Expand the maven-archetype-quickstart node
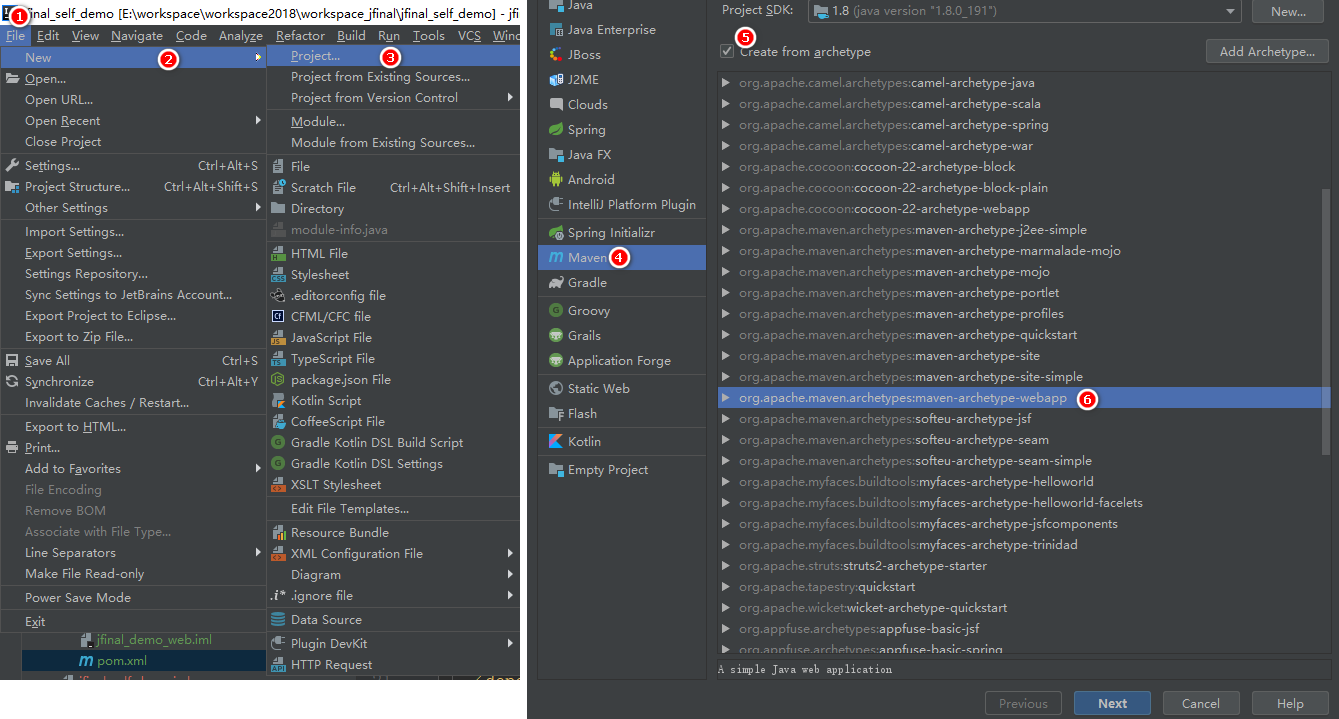 726,335
